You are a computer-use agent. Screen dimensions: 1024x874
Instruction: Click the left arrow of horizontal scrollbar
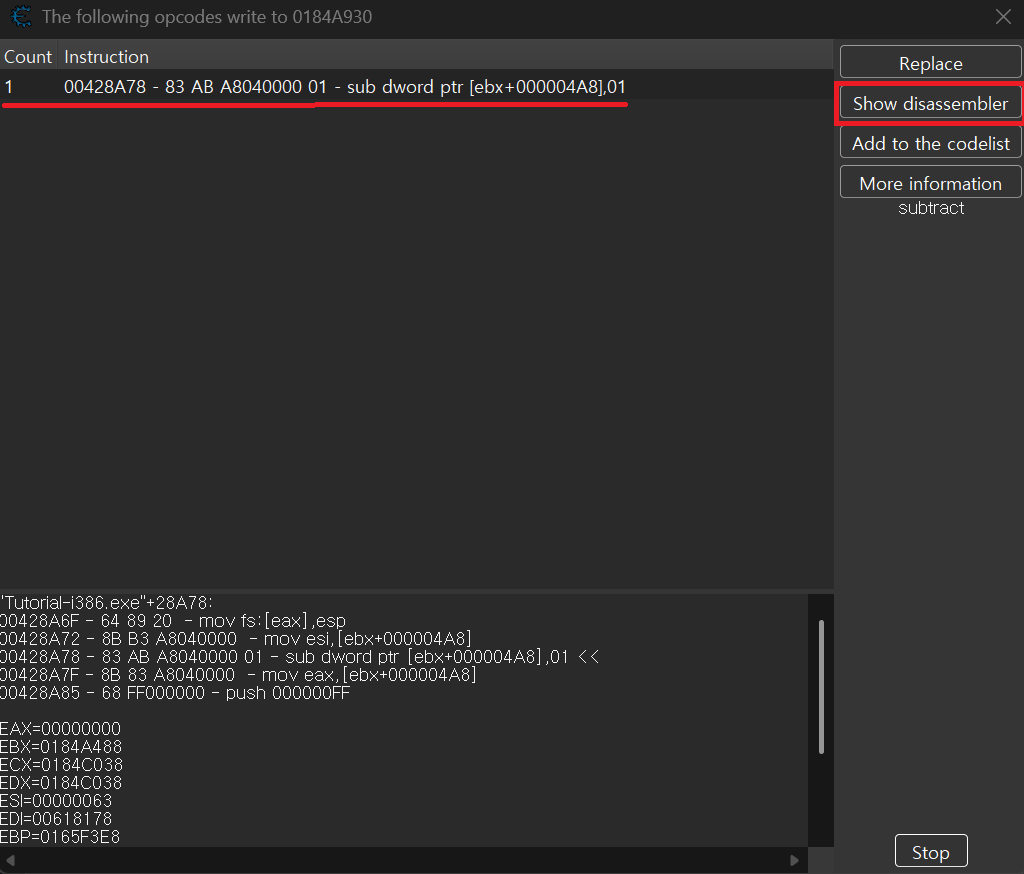coord(9,860)
